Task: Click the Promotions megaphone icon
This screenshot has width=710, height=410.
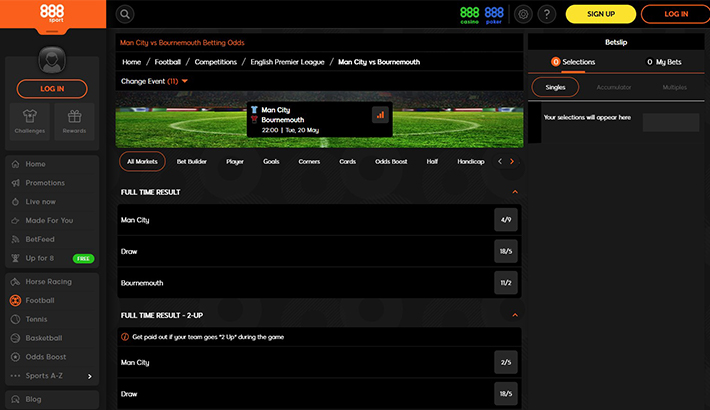Action: (15, 183)
